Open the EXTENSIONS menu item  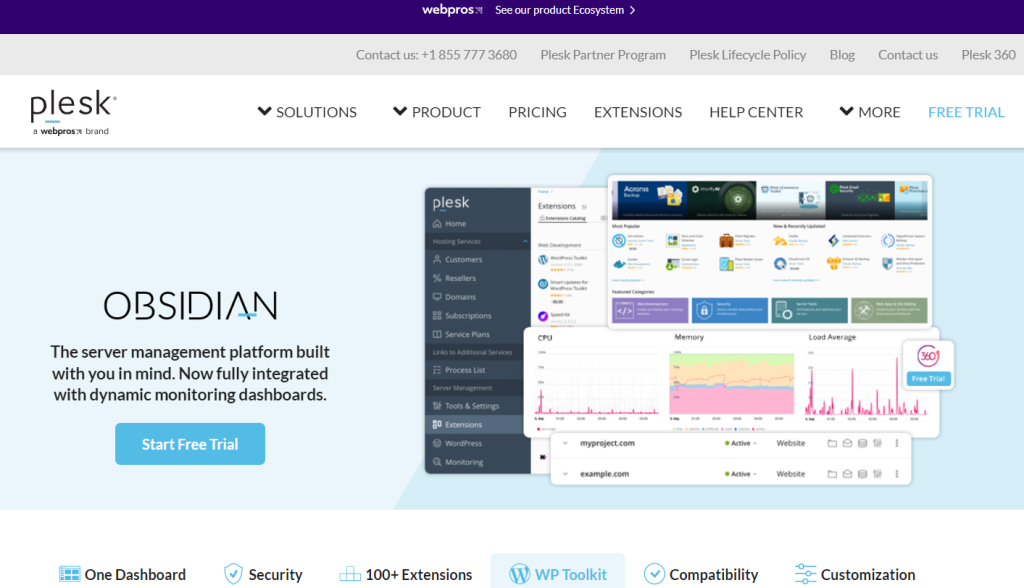(638, 112)
